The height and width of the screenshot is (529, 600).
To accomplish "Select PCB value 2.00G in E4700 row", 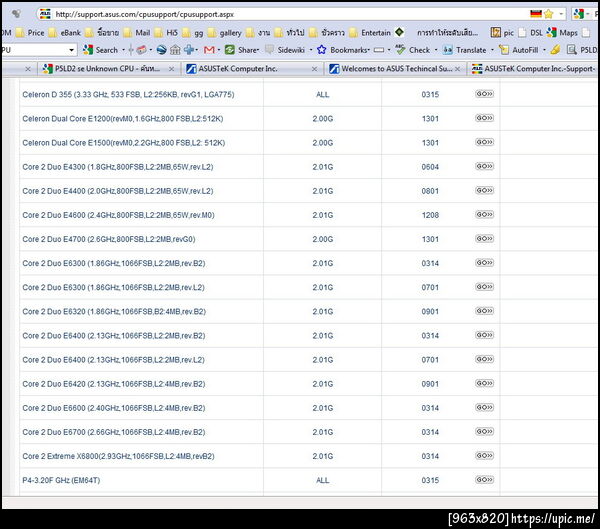I will (x=323, y=239).
